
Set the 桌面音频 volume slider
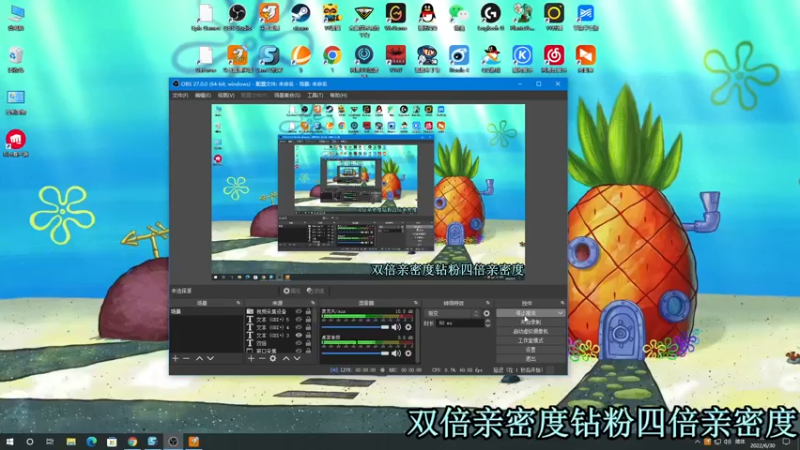355,353
